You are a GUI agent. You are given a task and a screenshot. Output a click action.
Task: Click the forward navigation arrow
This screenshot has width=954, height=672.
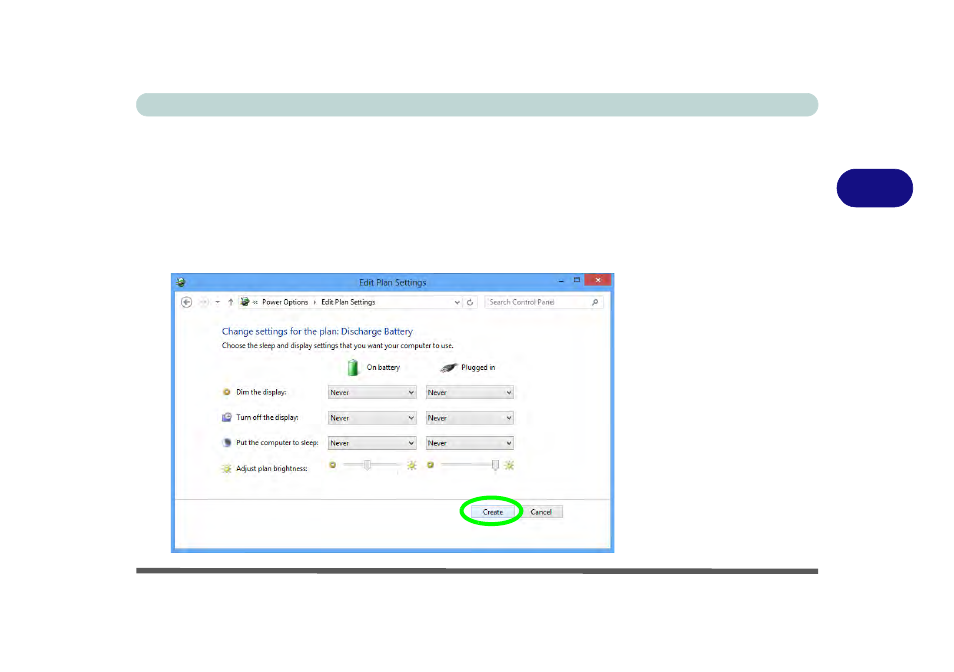click(x=203, y=302)
